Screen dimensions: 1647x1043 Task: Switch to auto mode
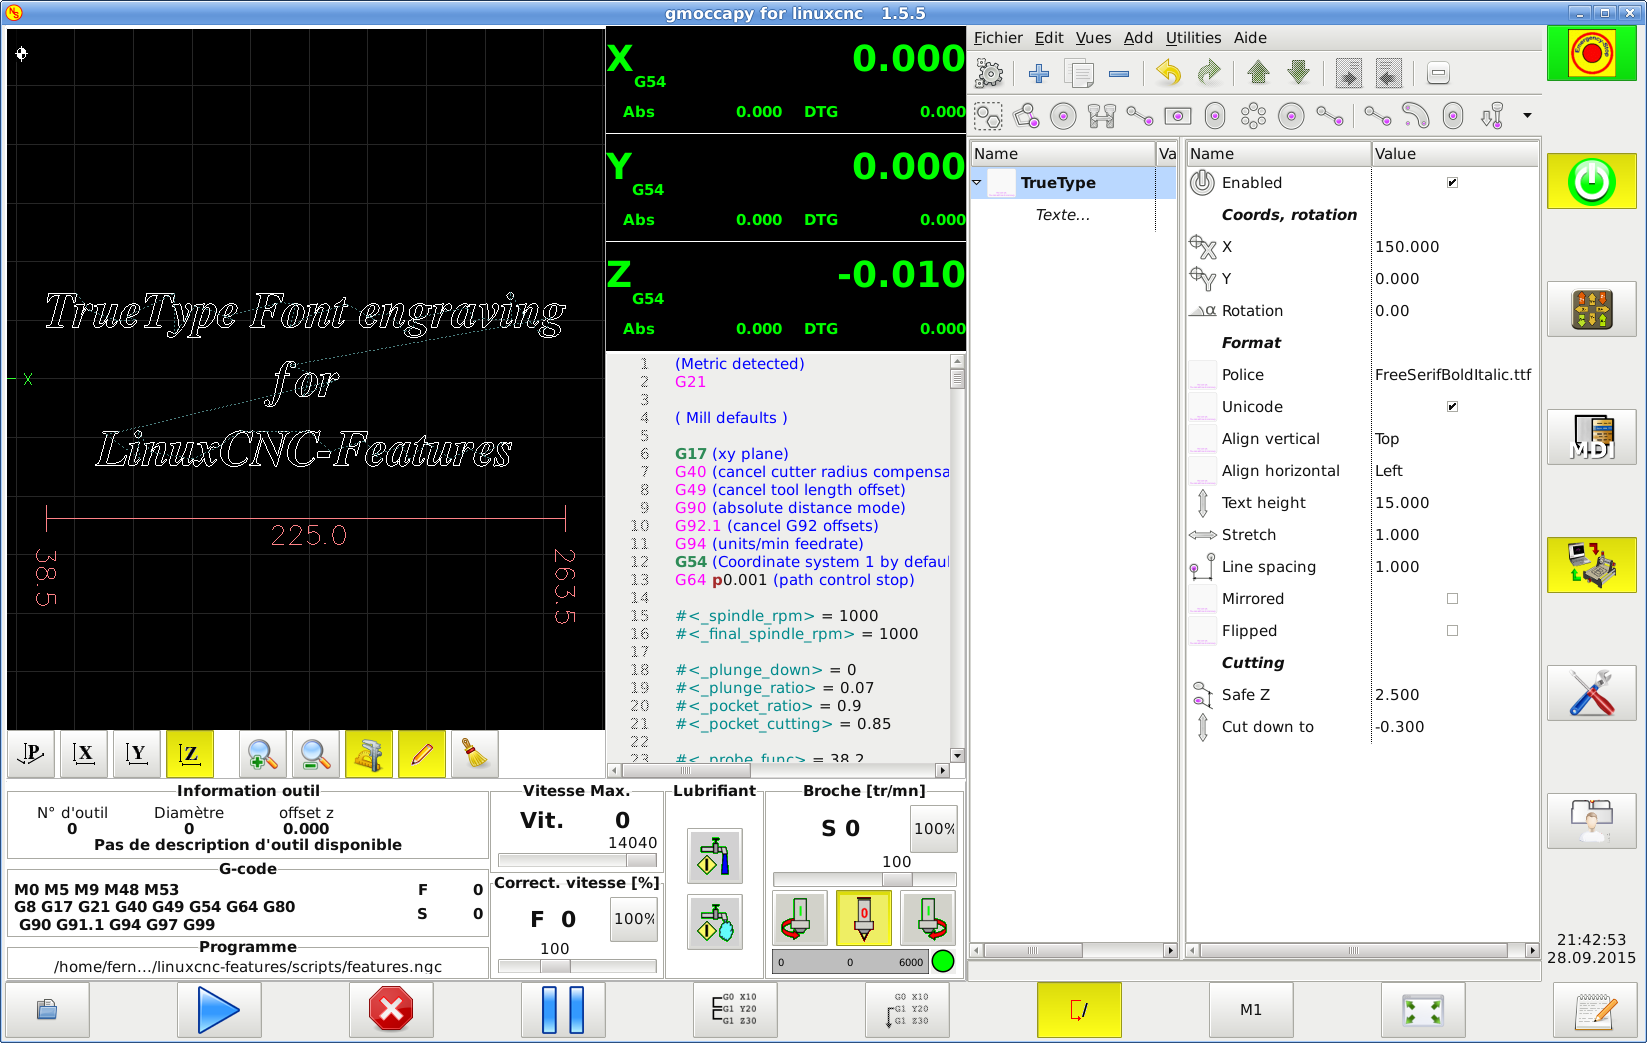(x=1591, y=565)
